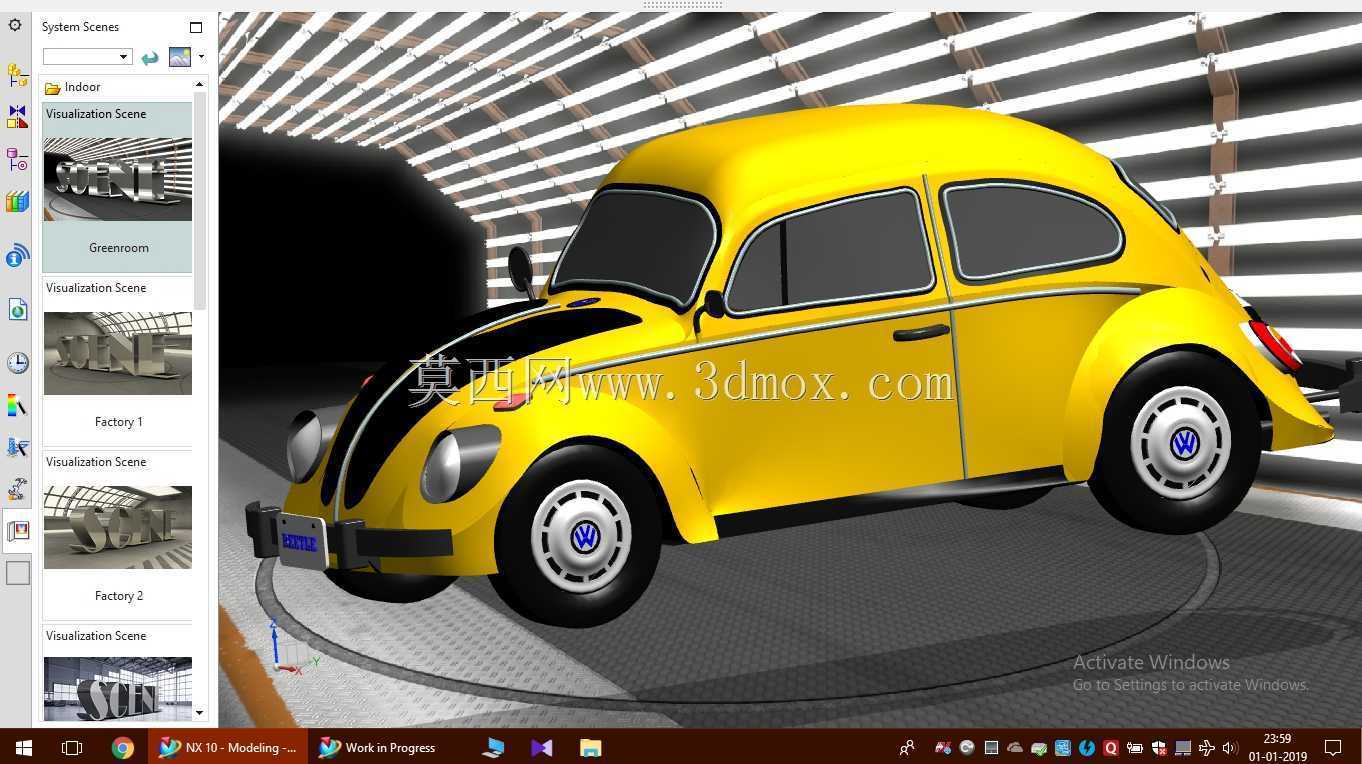Viewport: 1362px width, 764px height.
Task: Click the scenes list scroll up arrow
Action: click(x=200, y=84)
